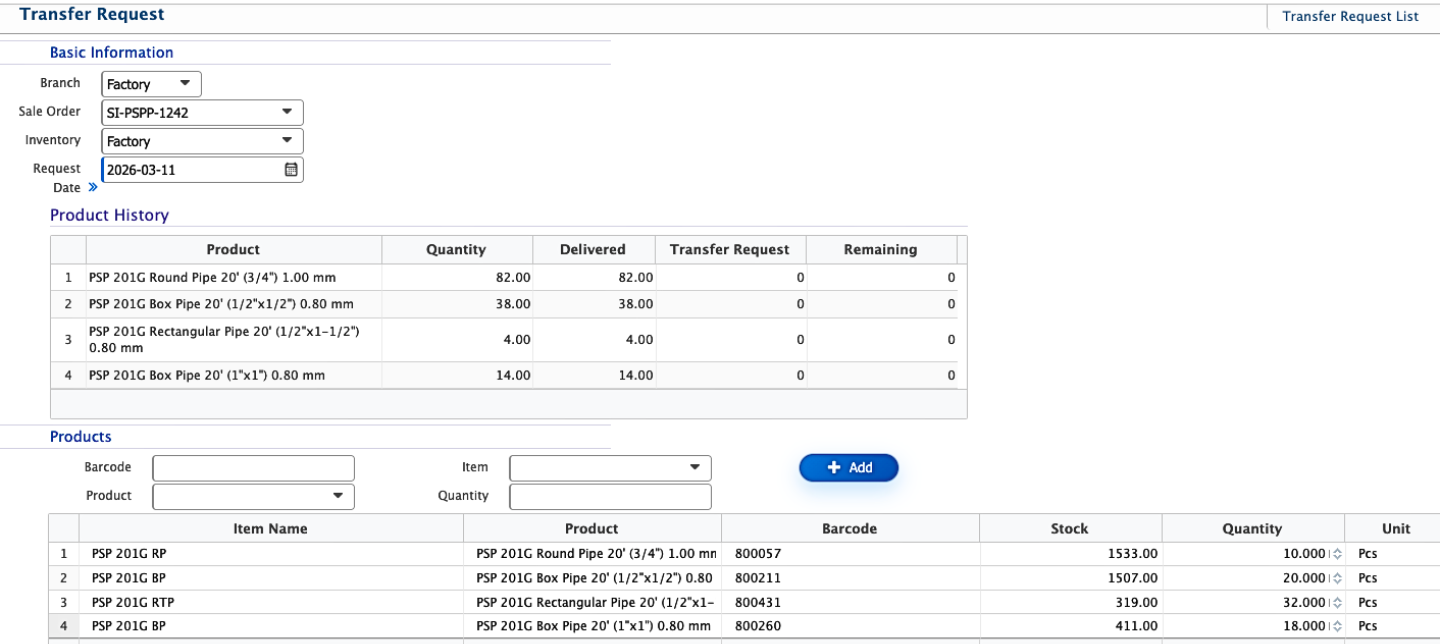Open the Branch dropdown
Screen dimensions: 1440x644
tap(151, 84)
